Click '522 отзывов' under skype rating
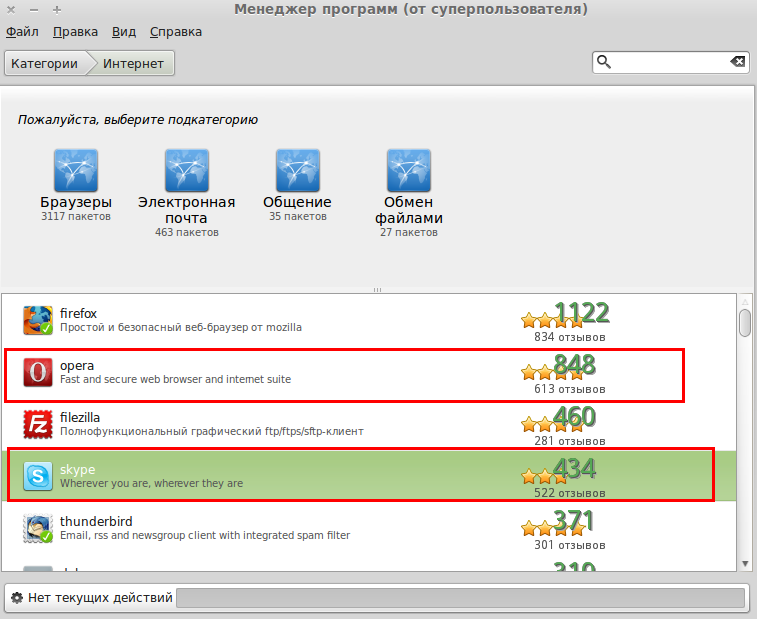The width and height of the screenshot is (757, 619). coord(570,493)
